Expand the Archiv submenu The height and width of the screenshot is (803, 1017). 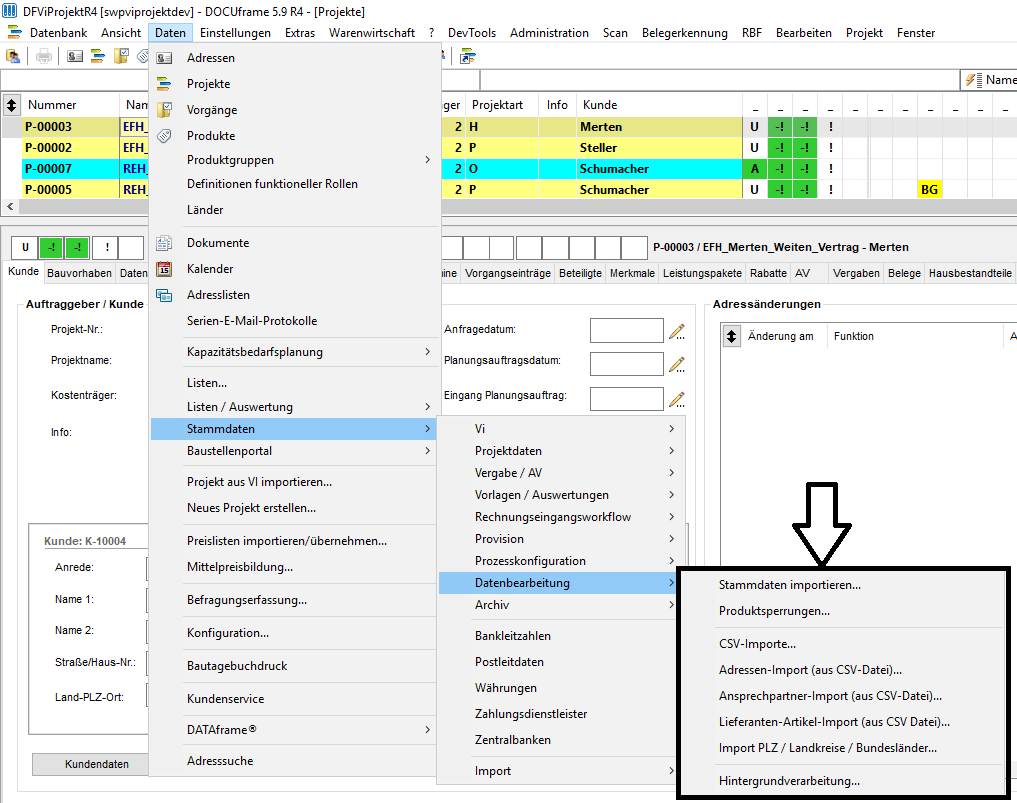coord(671,605)
